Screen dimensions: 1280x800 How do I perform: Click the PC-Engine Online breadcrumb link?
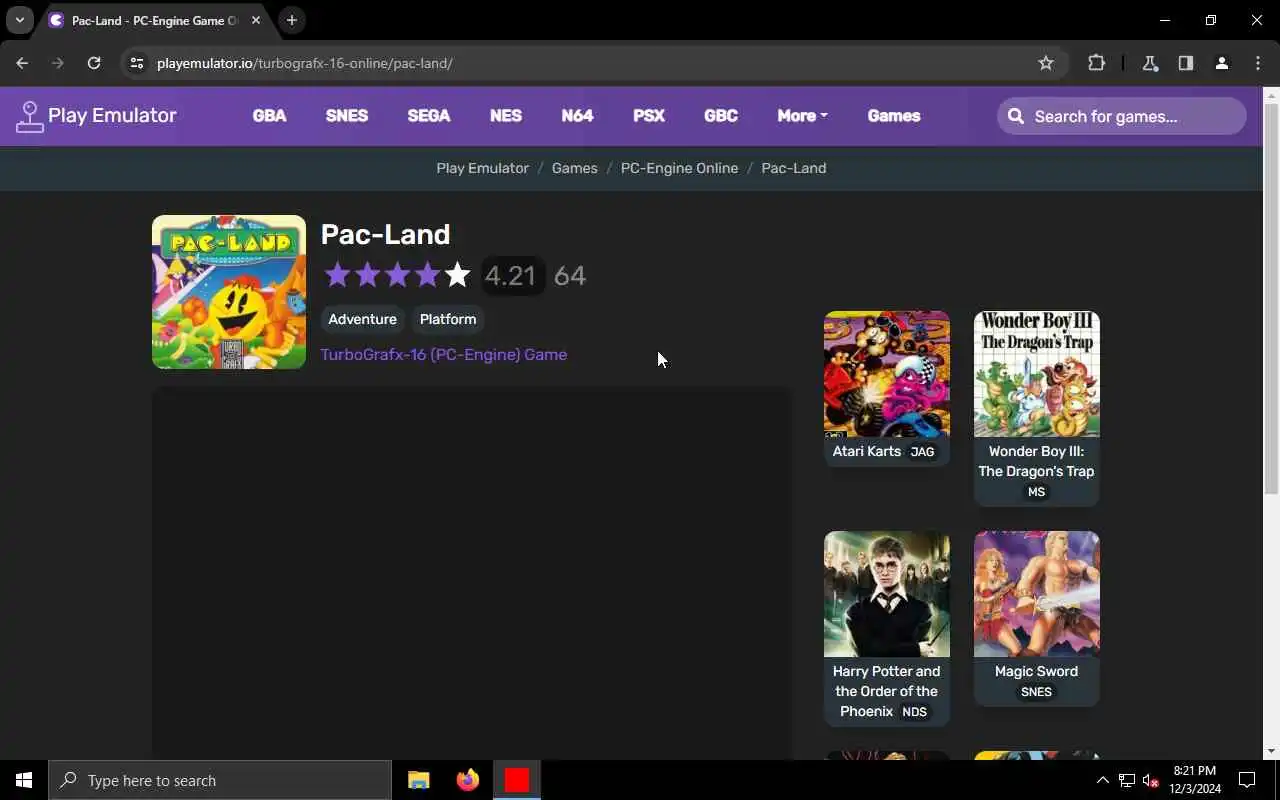(x=679, y=168)
